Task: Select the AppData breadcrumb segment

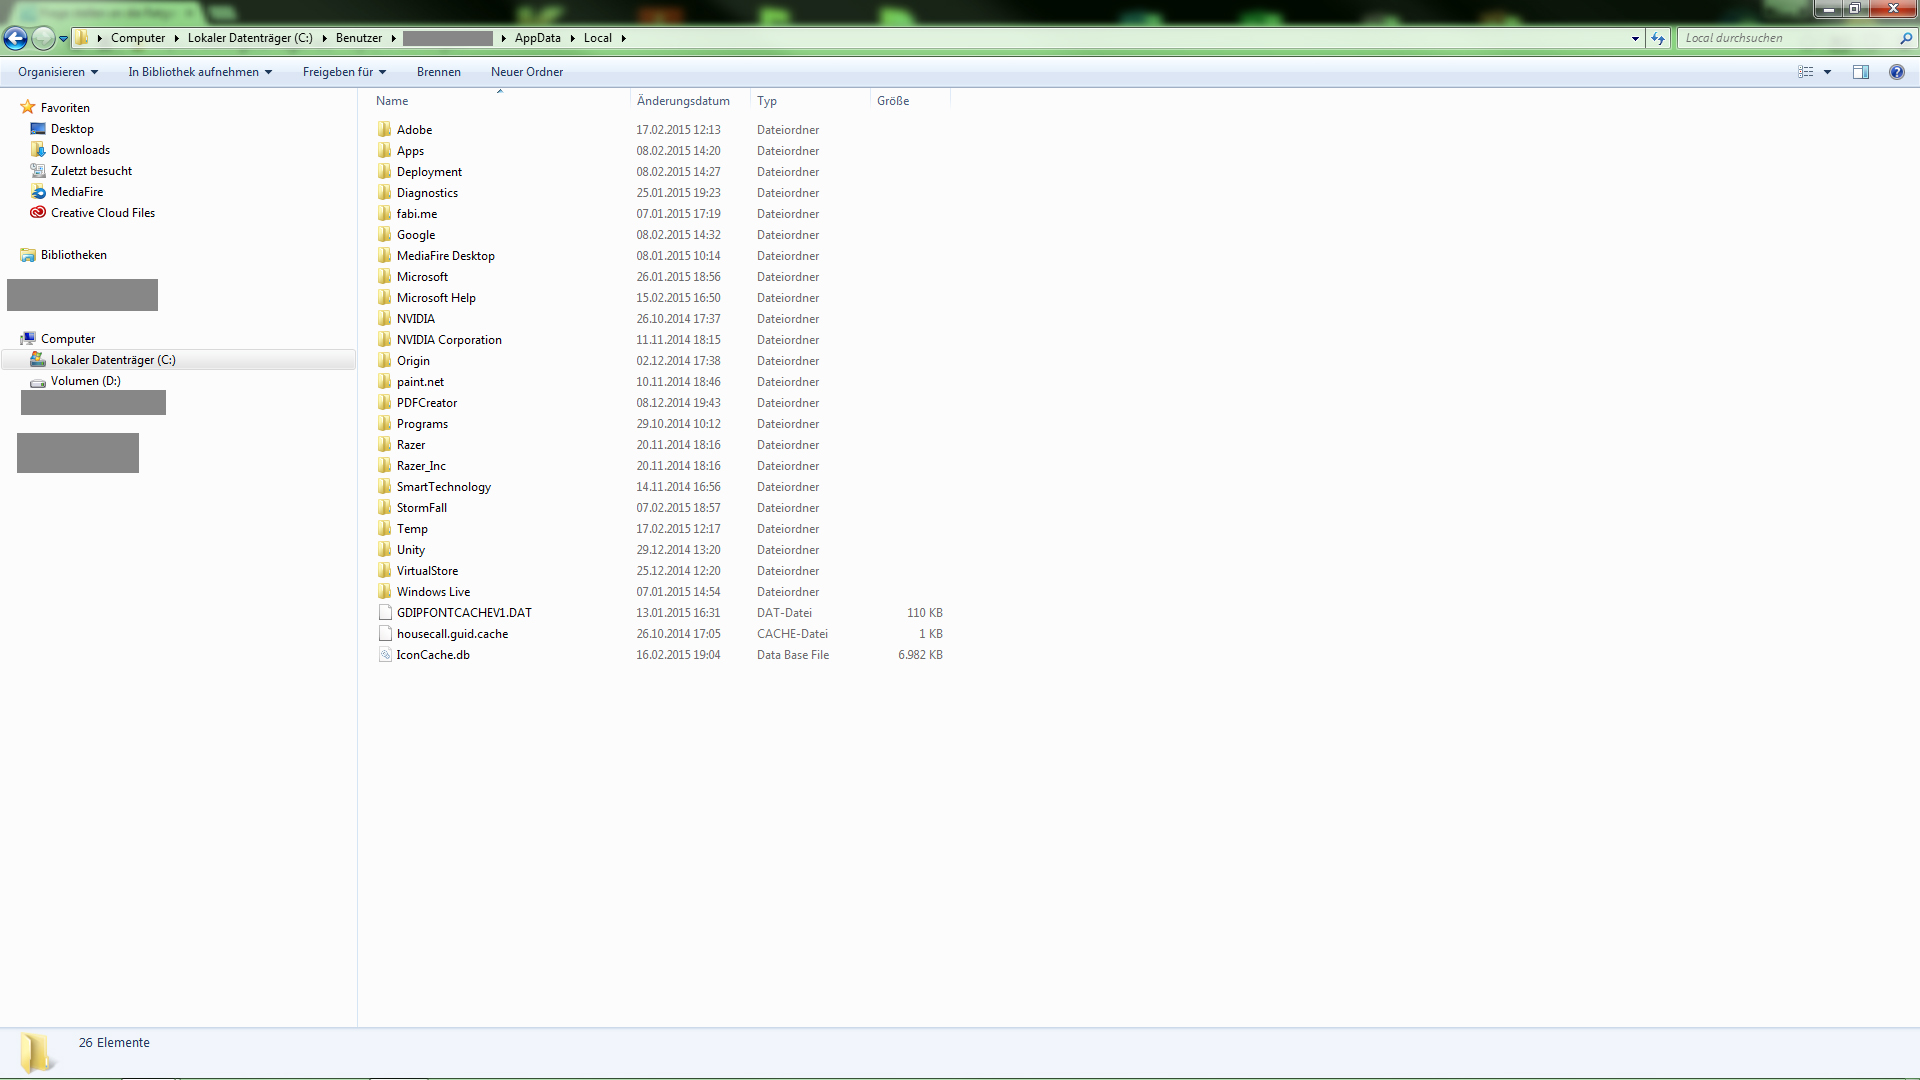Action: 538,38
